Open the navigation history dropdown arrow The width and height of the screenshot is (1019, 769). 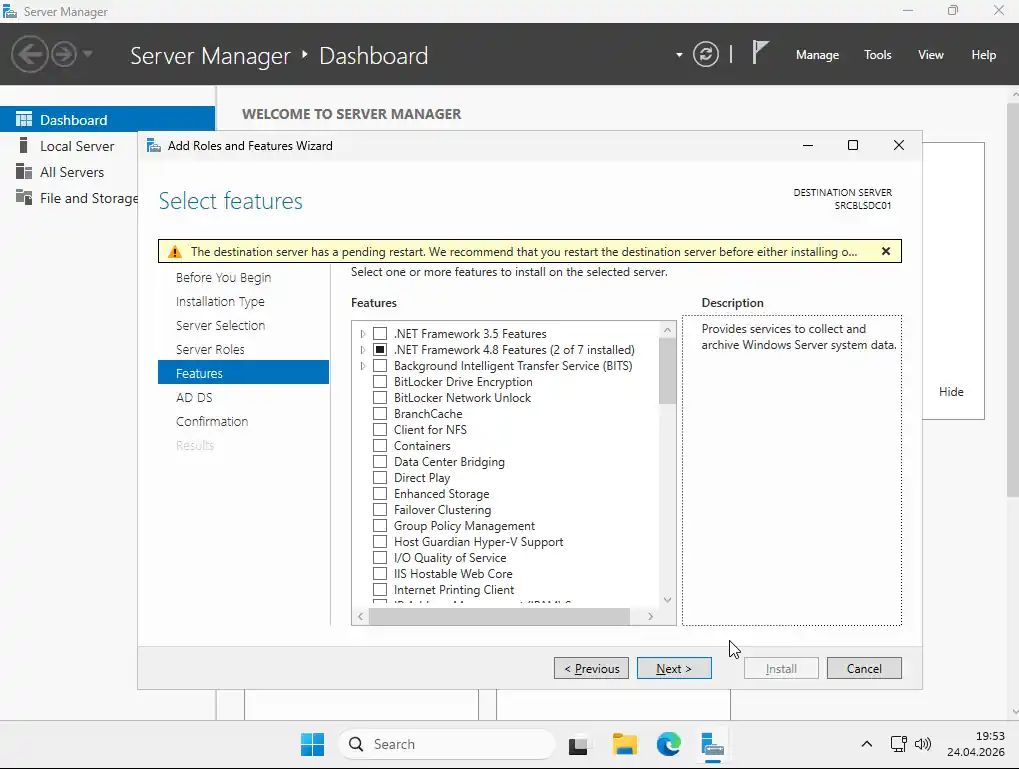[x=88, y=54]
